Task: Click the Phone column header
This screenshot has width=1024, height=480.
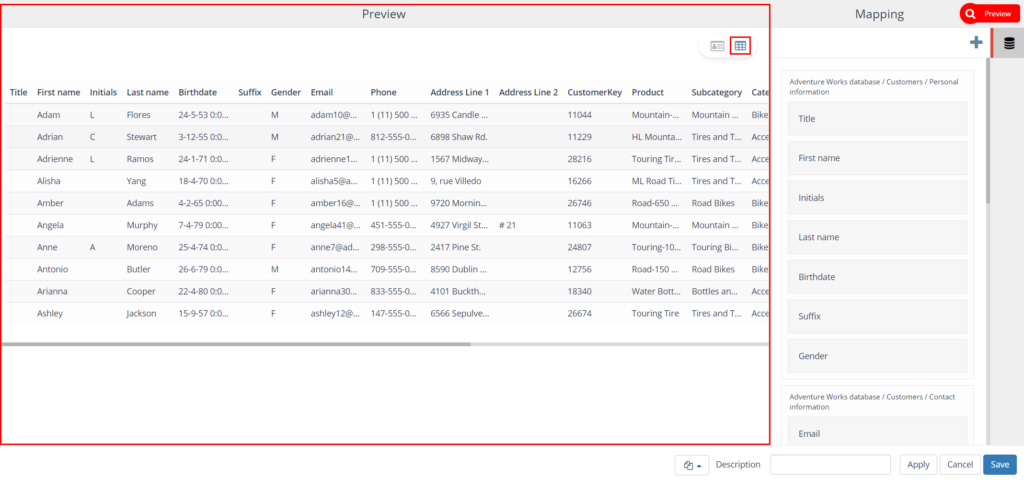Action: 383,93
